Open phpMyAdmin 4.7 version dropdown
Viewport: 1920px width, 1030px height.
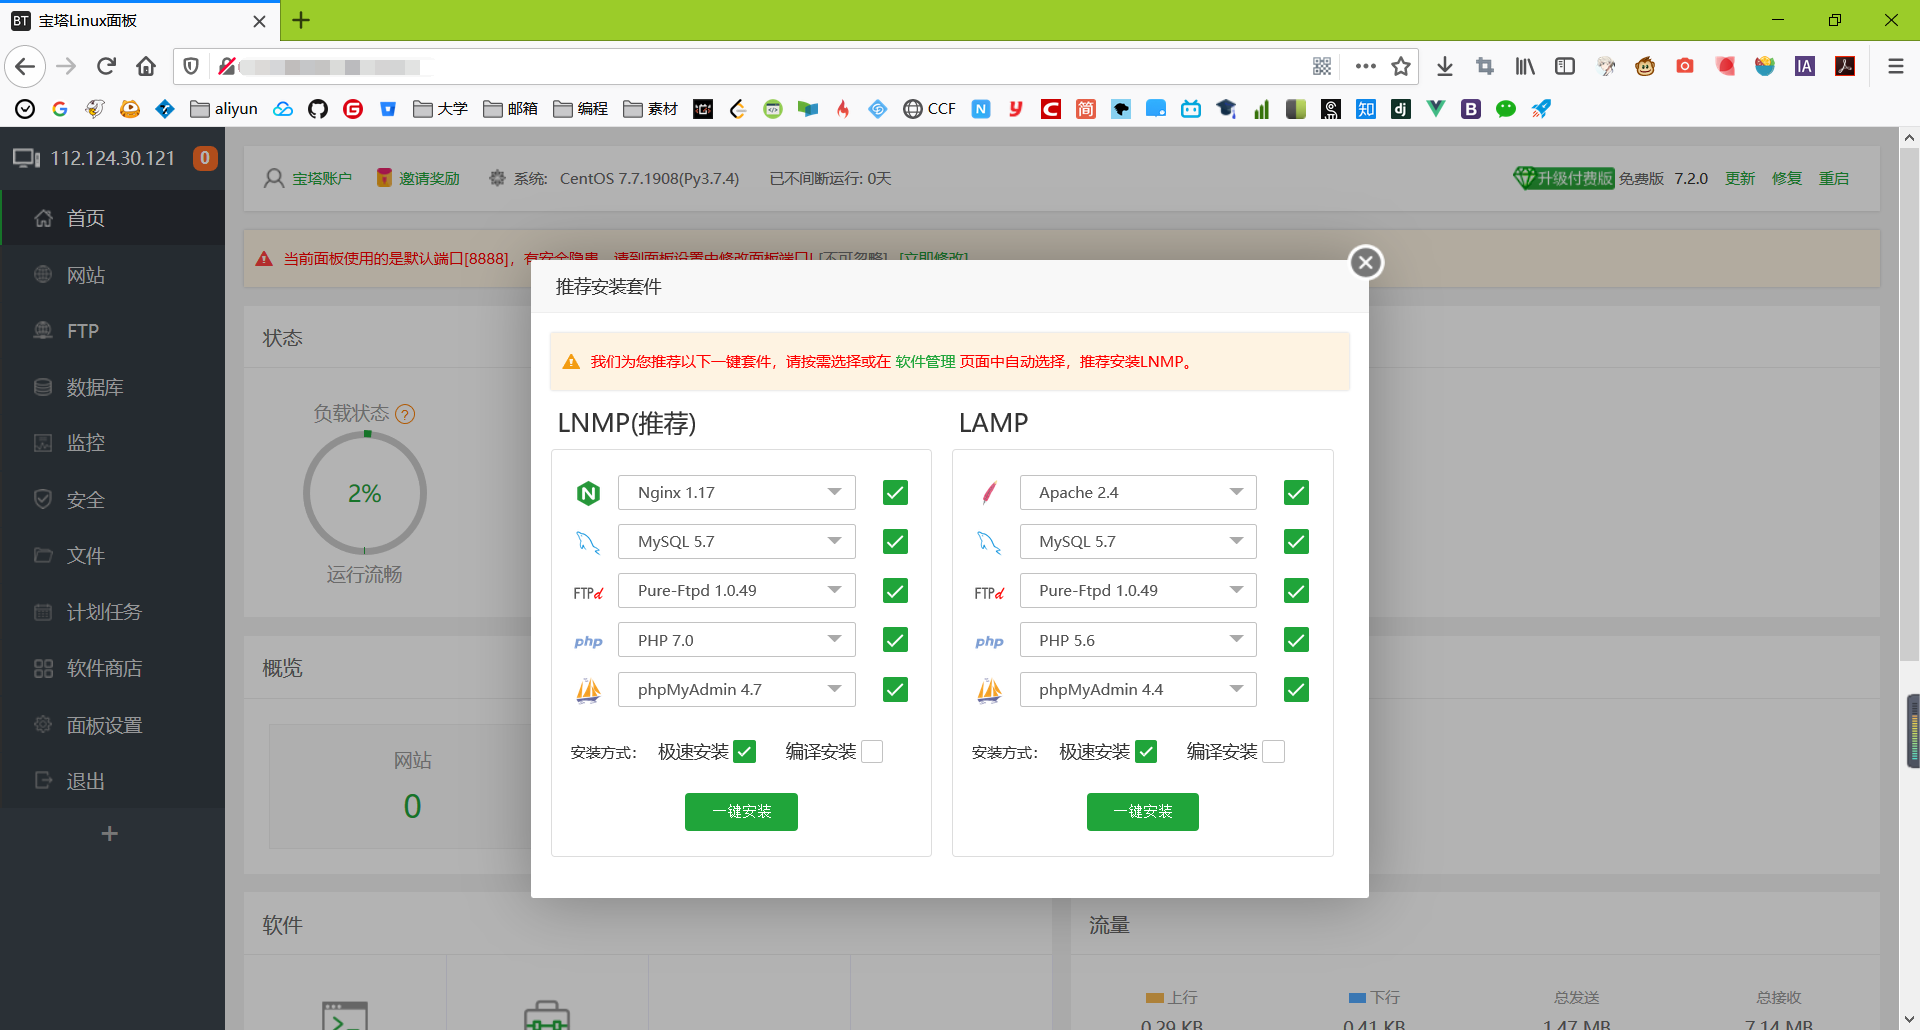[737, 690]
